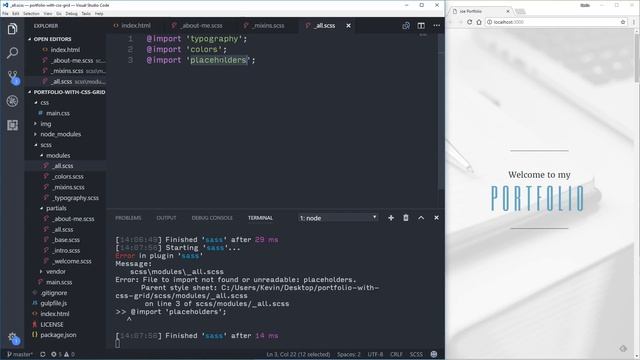Open the Debug view in the activity bar

pyautogui.click(x=12, y=101)
